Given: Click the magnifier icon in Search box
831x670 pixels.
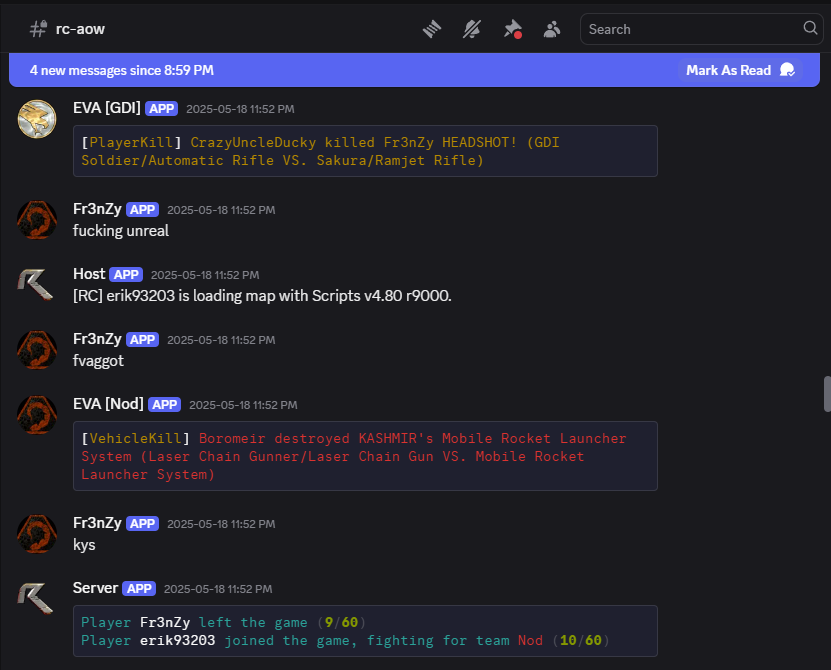Looking at the screenshot, I should [809, 29].
